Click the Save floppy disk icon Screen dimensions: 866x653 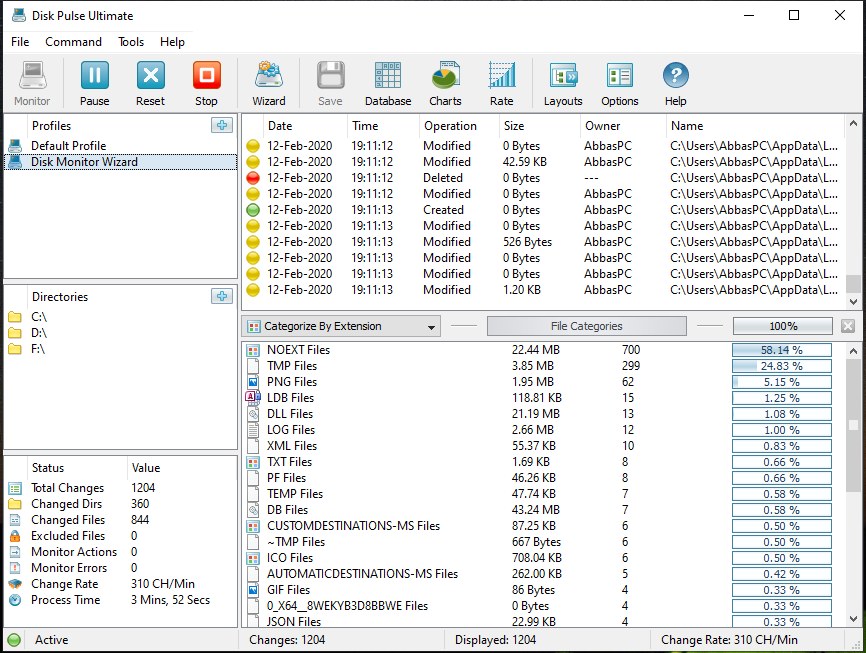[330, 76]
